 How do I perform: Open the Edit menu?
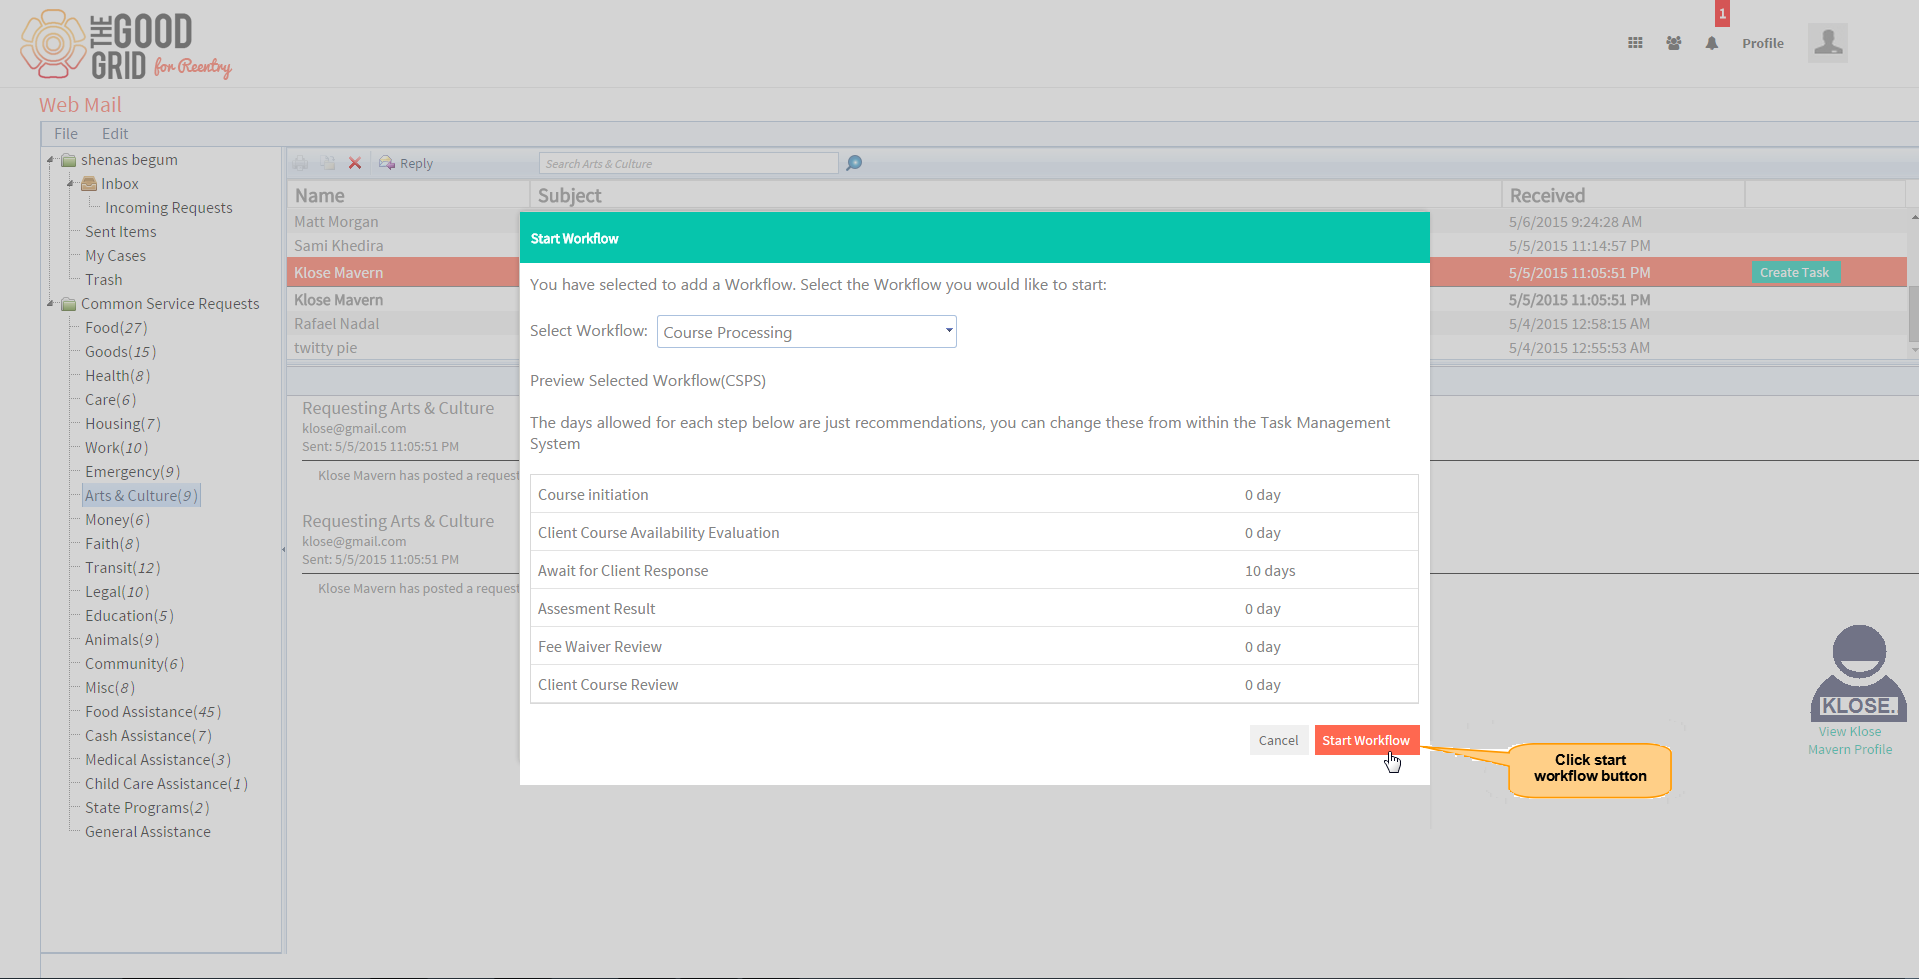tap(115, 134)
